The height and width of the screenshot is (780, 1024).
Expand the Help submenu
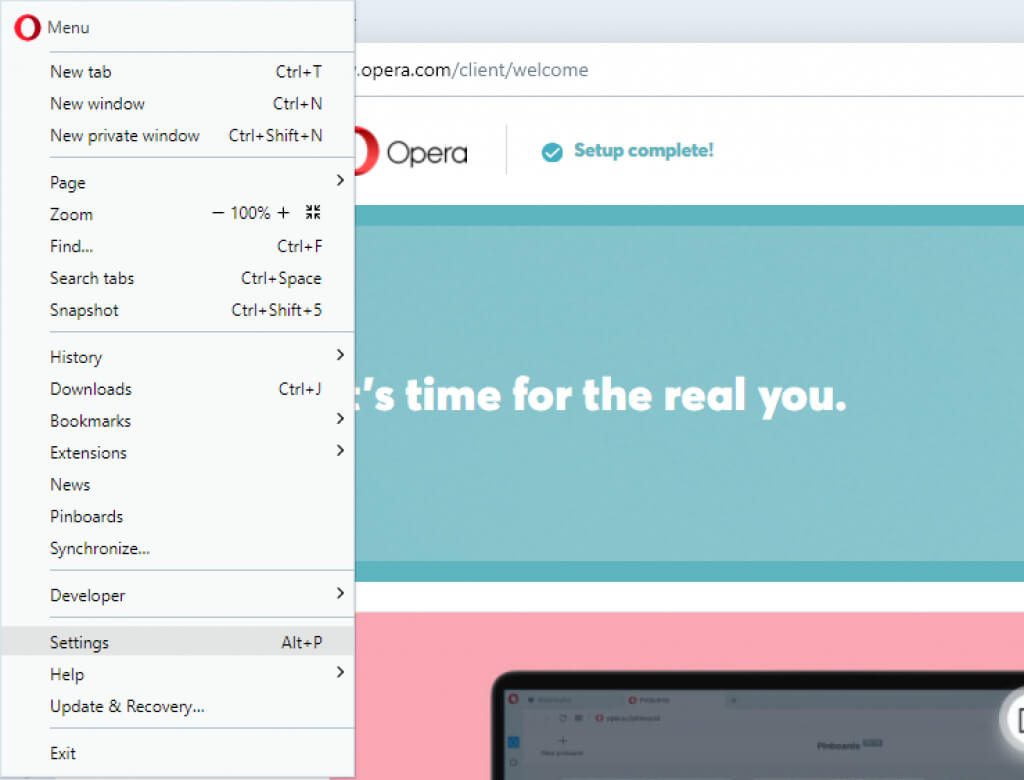pyautogui.click(x=178, y=674)
